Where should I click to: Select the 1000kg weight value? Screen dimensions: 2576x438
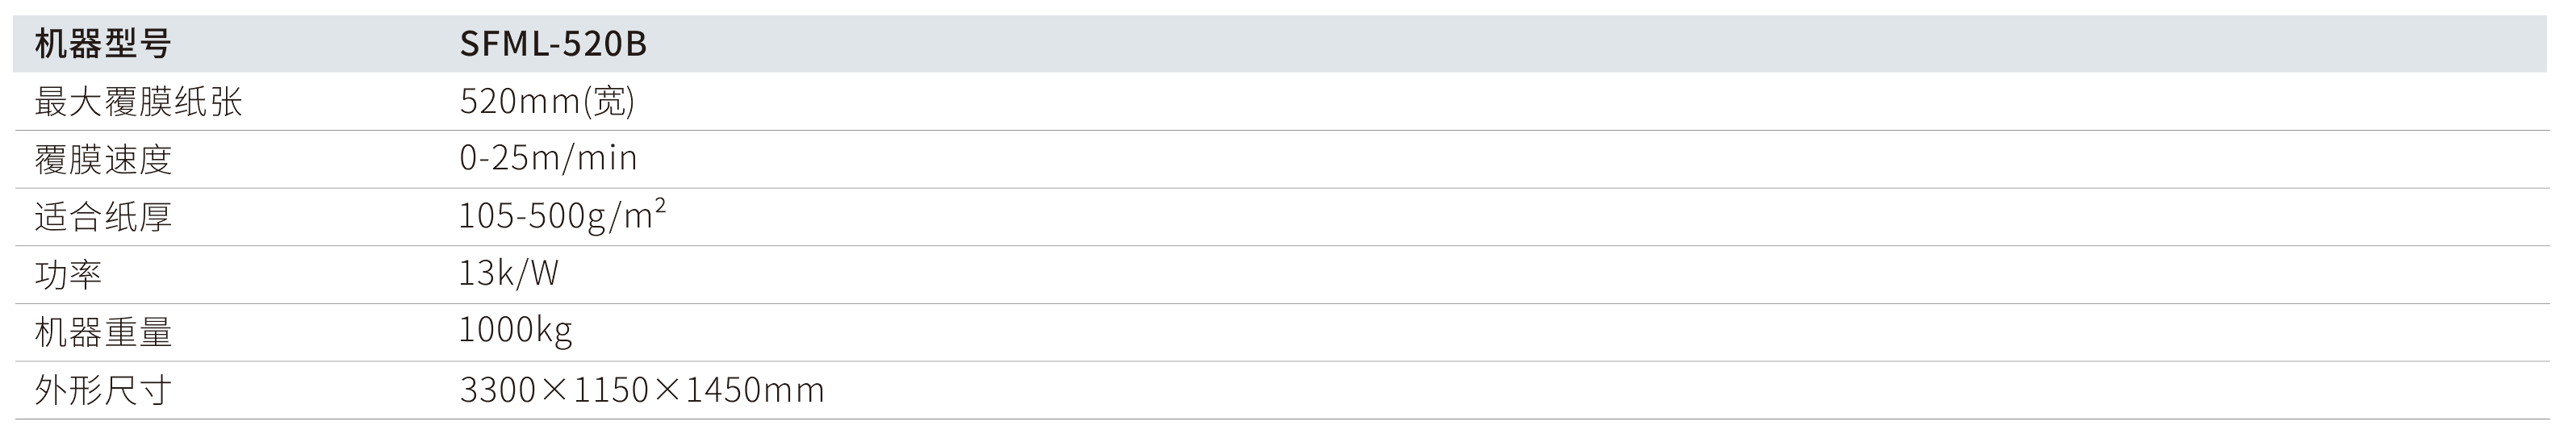(515, 331)
